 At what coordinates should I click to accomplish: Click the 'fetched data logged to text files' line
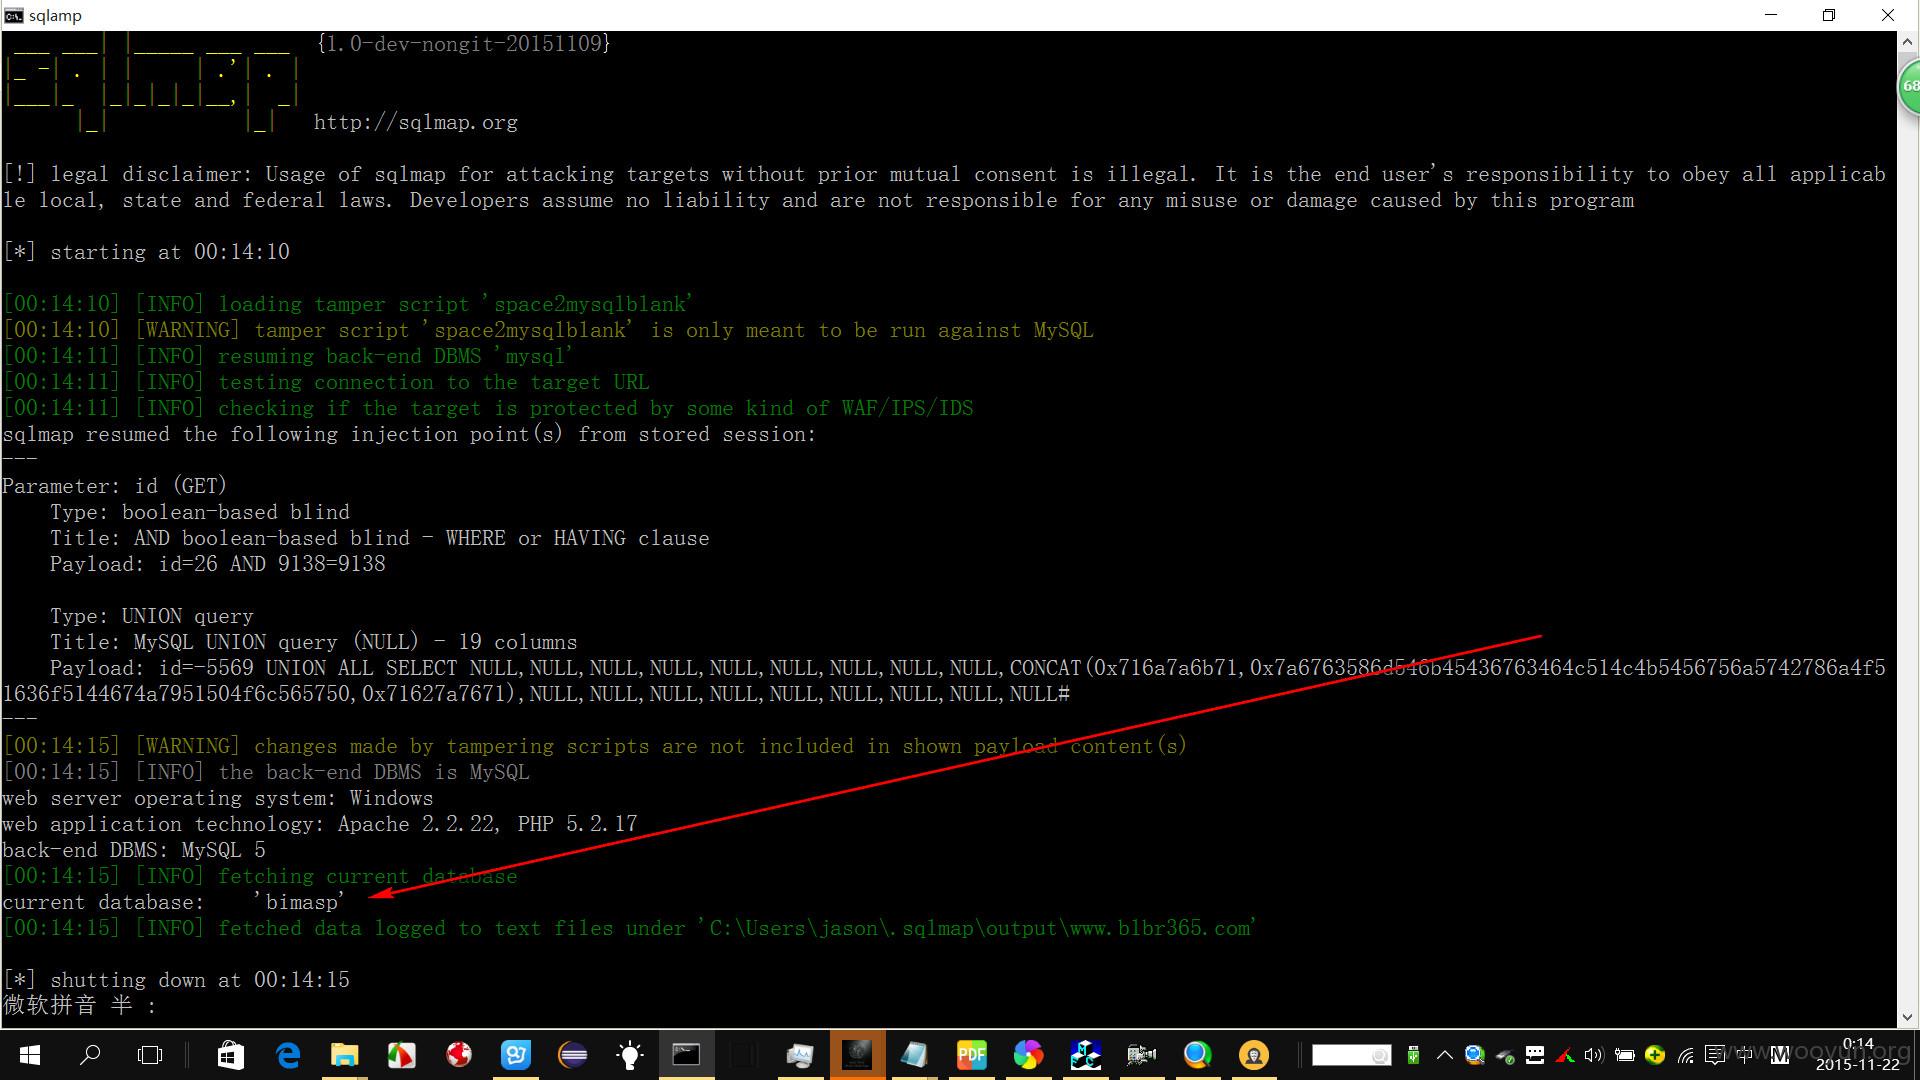630,928
